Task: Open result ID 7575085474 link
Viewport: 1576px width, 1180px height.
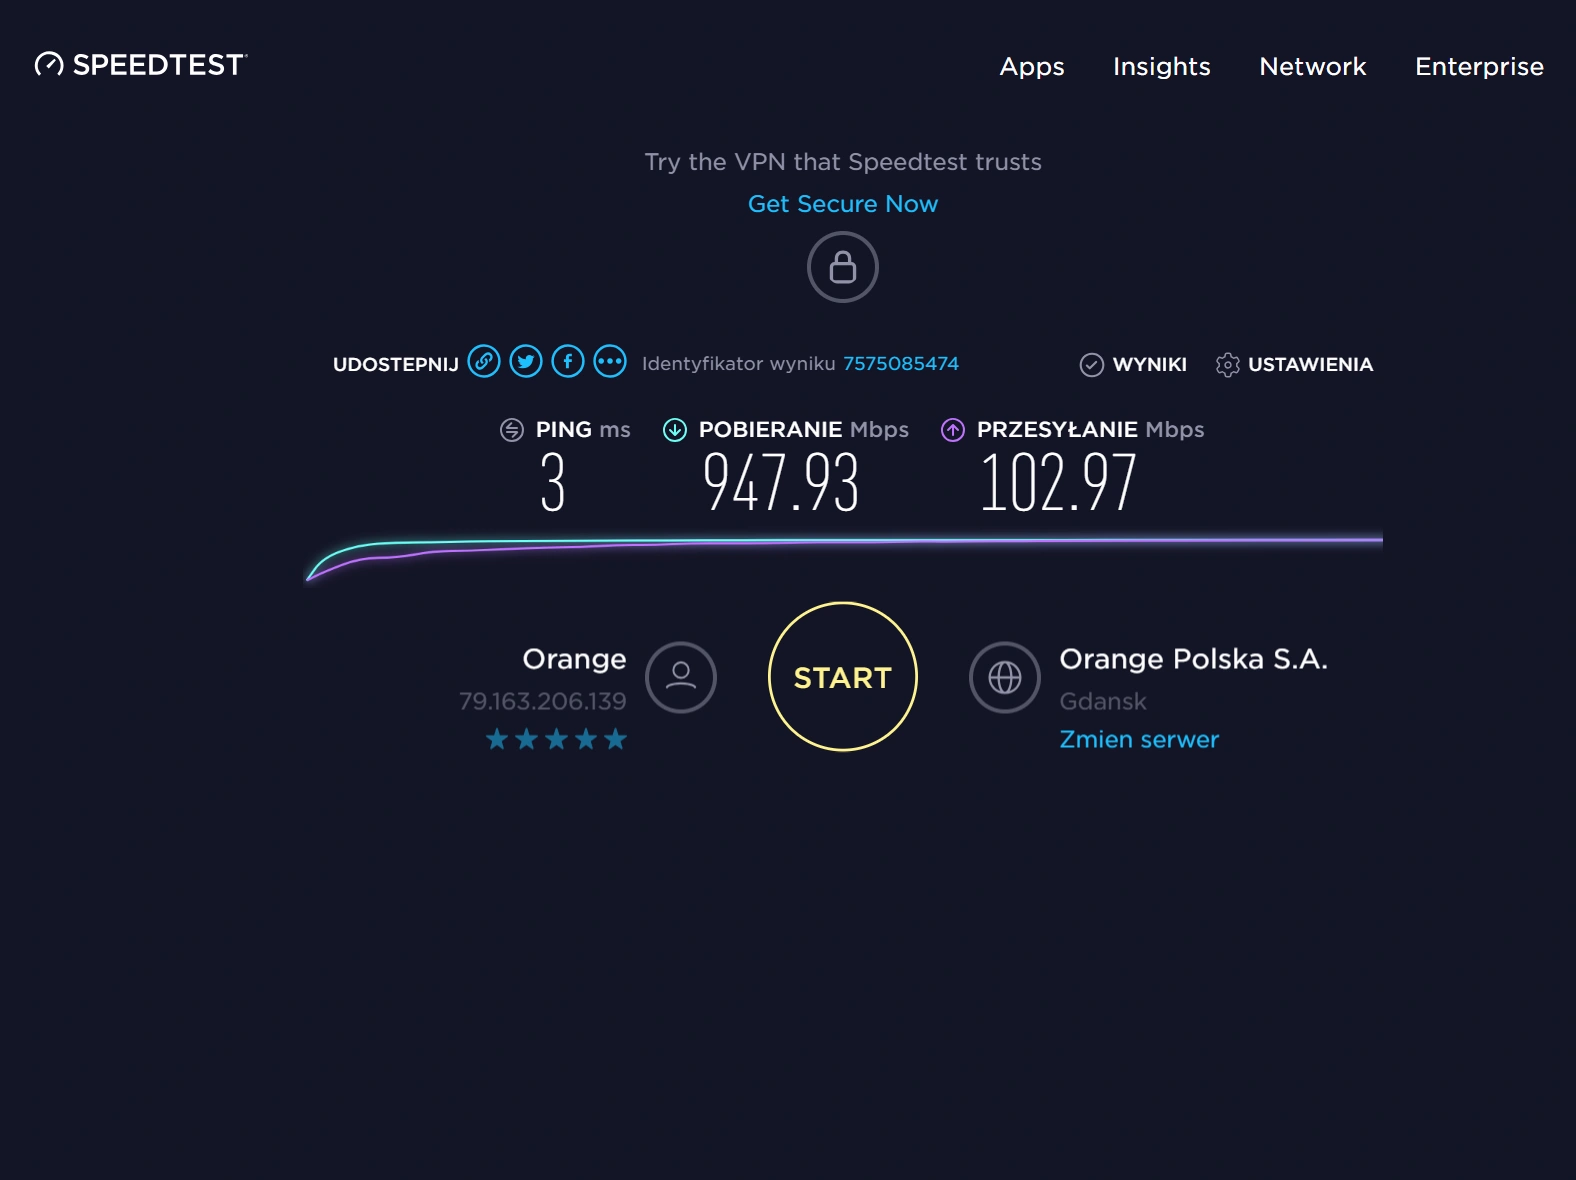Action: (x=900, y=364)
